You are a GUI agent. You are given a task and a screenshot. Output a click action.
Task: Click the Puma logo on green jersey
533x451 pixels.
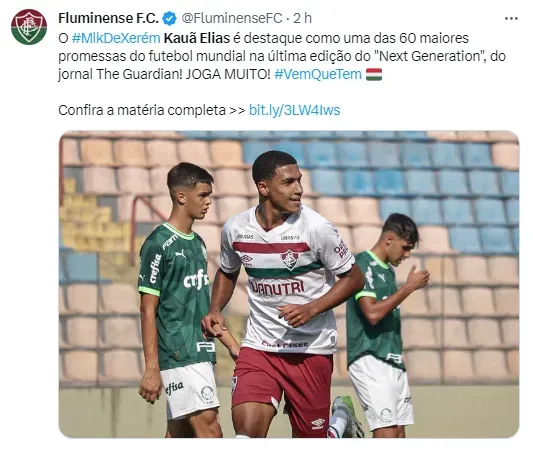[180, 254]
